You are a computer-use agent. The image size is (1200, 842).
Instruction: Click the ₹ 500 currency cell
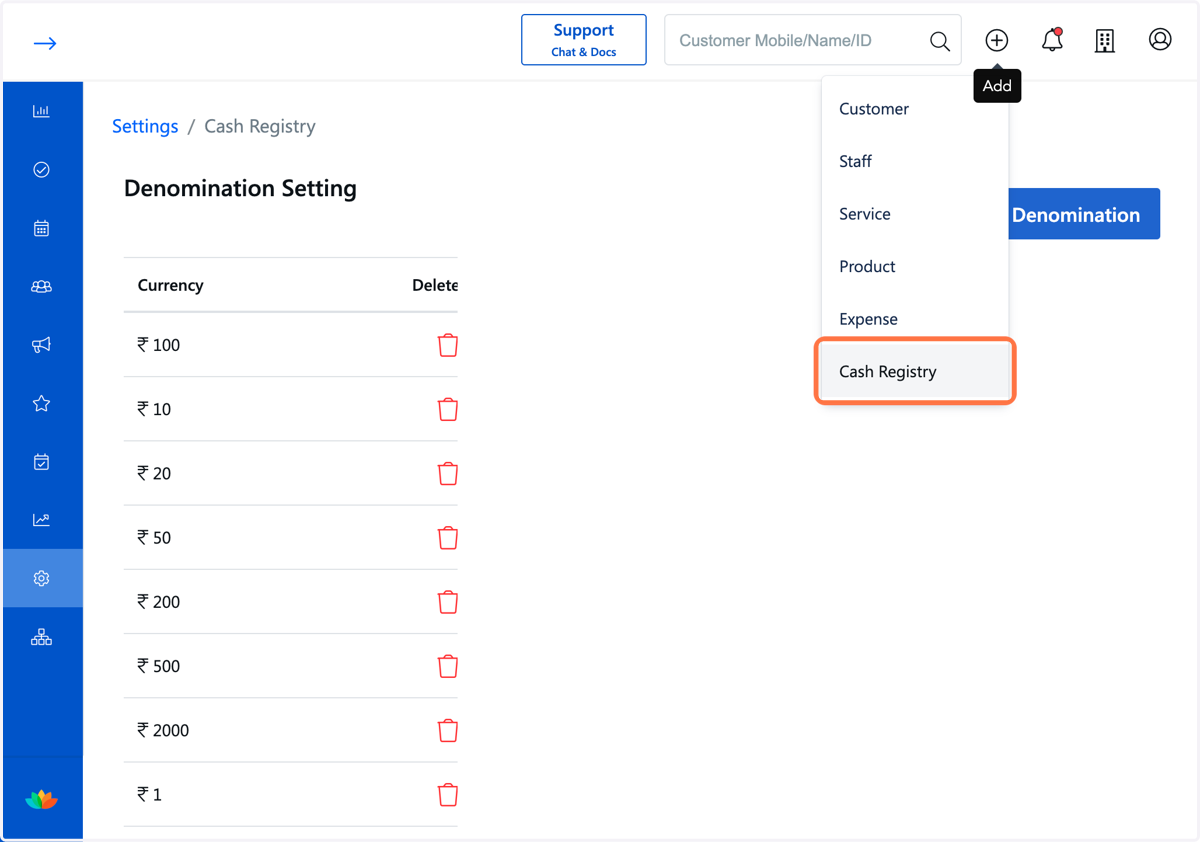pos(159,666)
